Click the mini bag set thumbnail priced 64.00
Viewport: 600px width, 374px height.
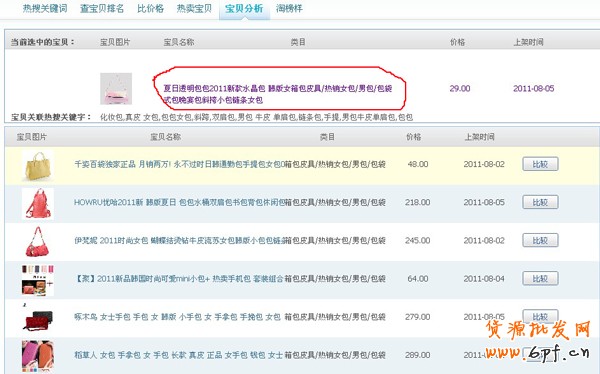pos(38,280)
